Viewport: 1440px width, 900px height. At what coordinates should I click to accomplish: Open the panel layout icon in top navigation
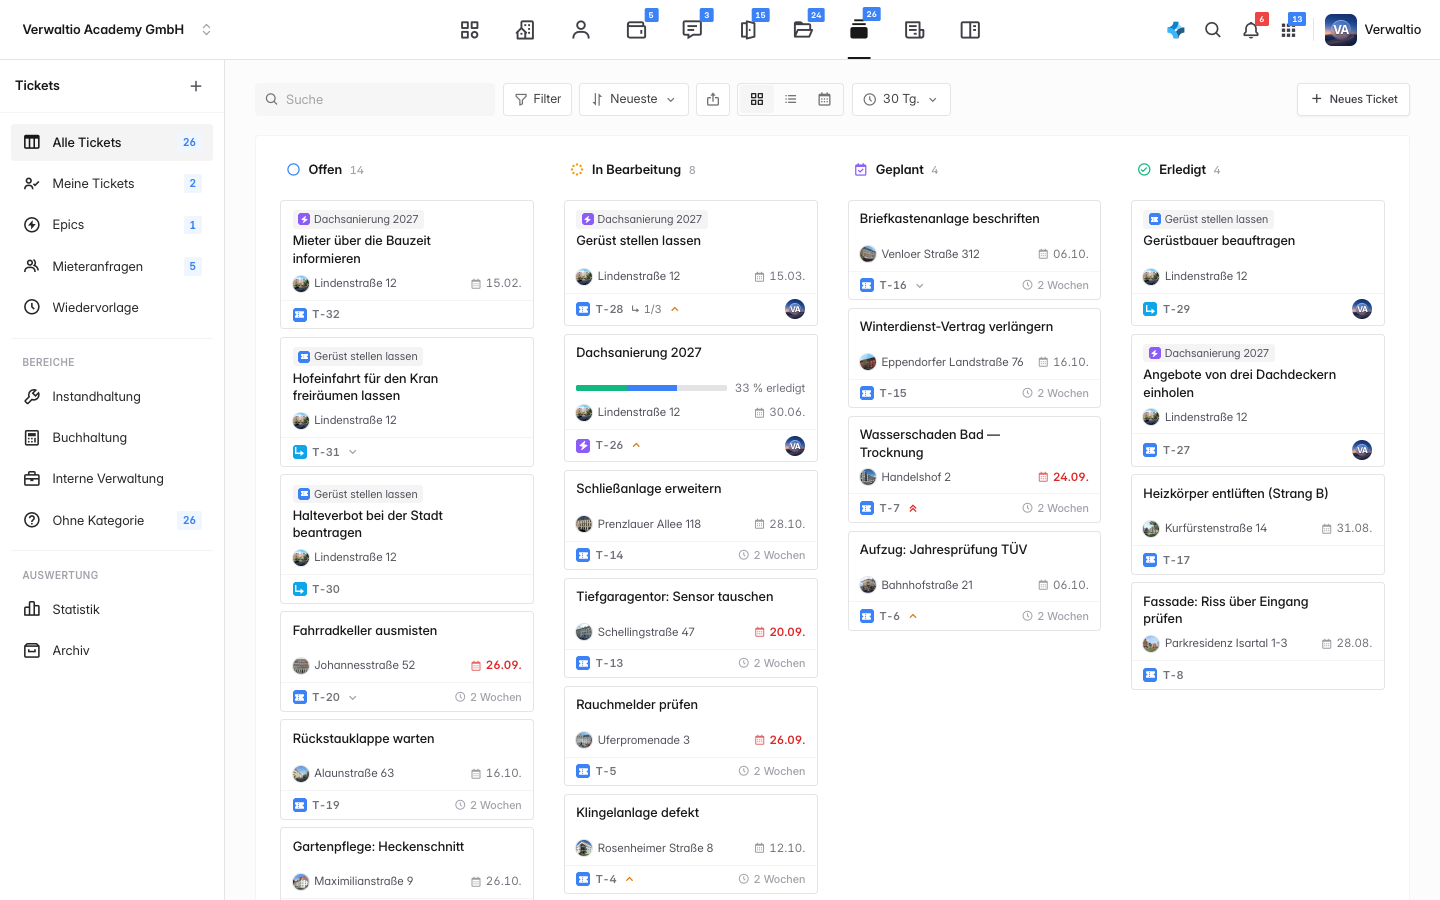click(x=970, y=30)
